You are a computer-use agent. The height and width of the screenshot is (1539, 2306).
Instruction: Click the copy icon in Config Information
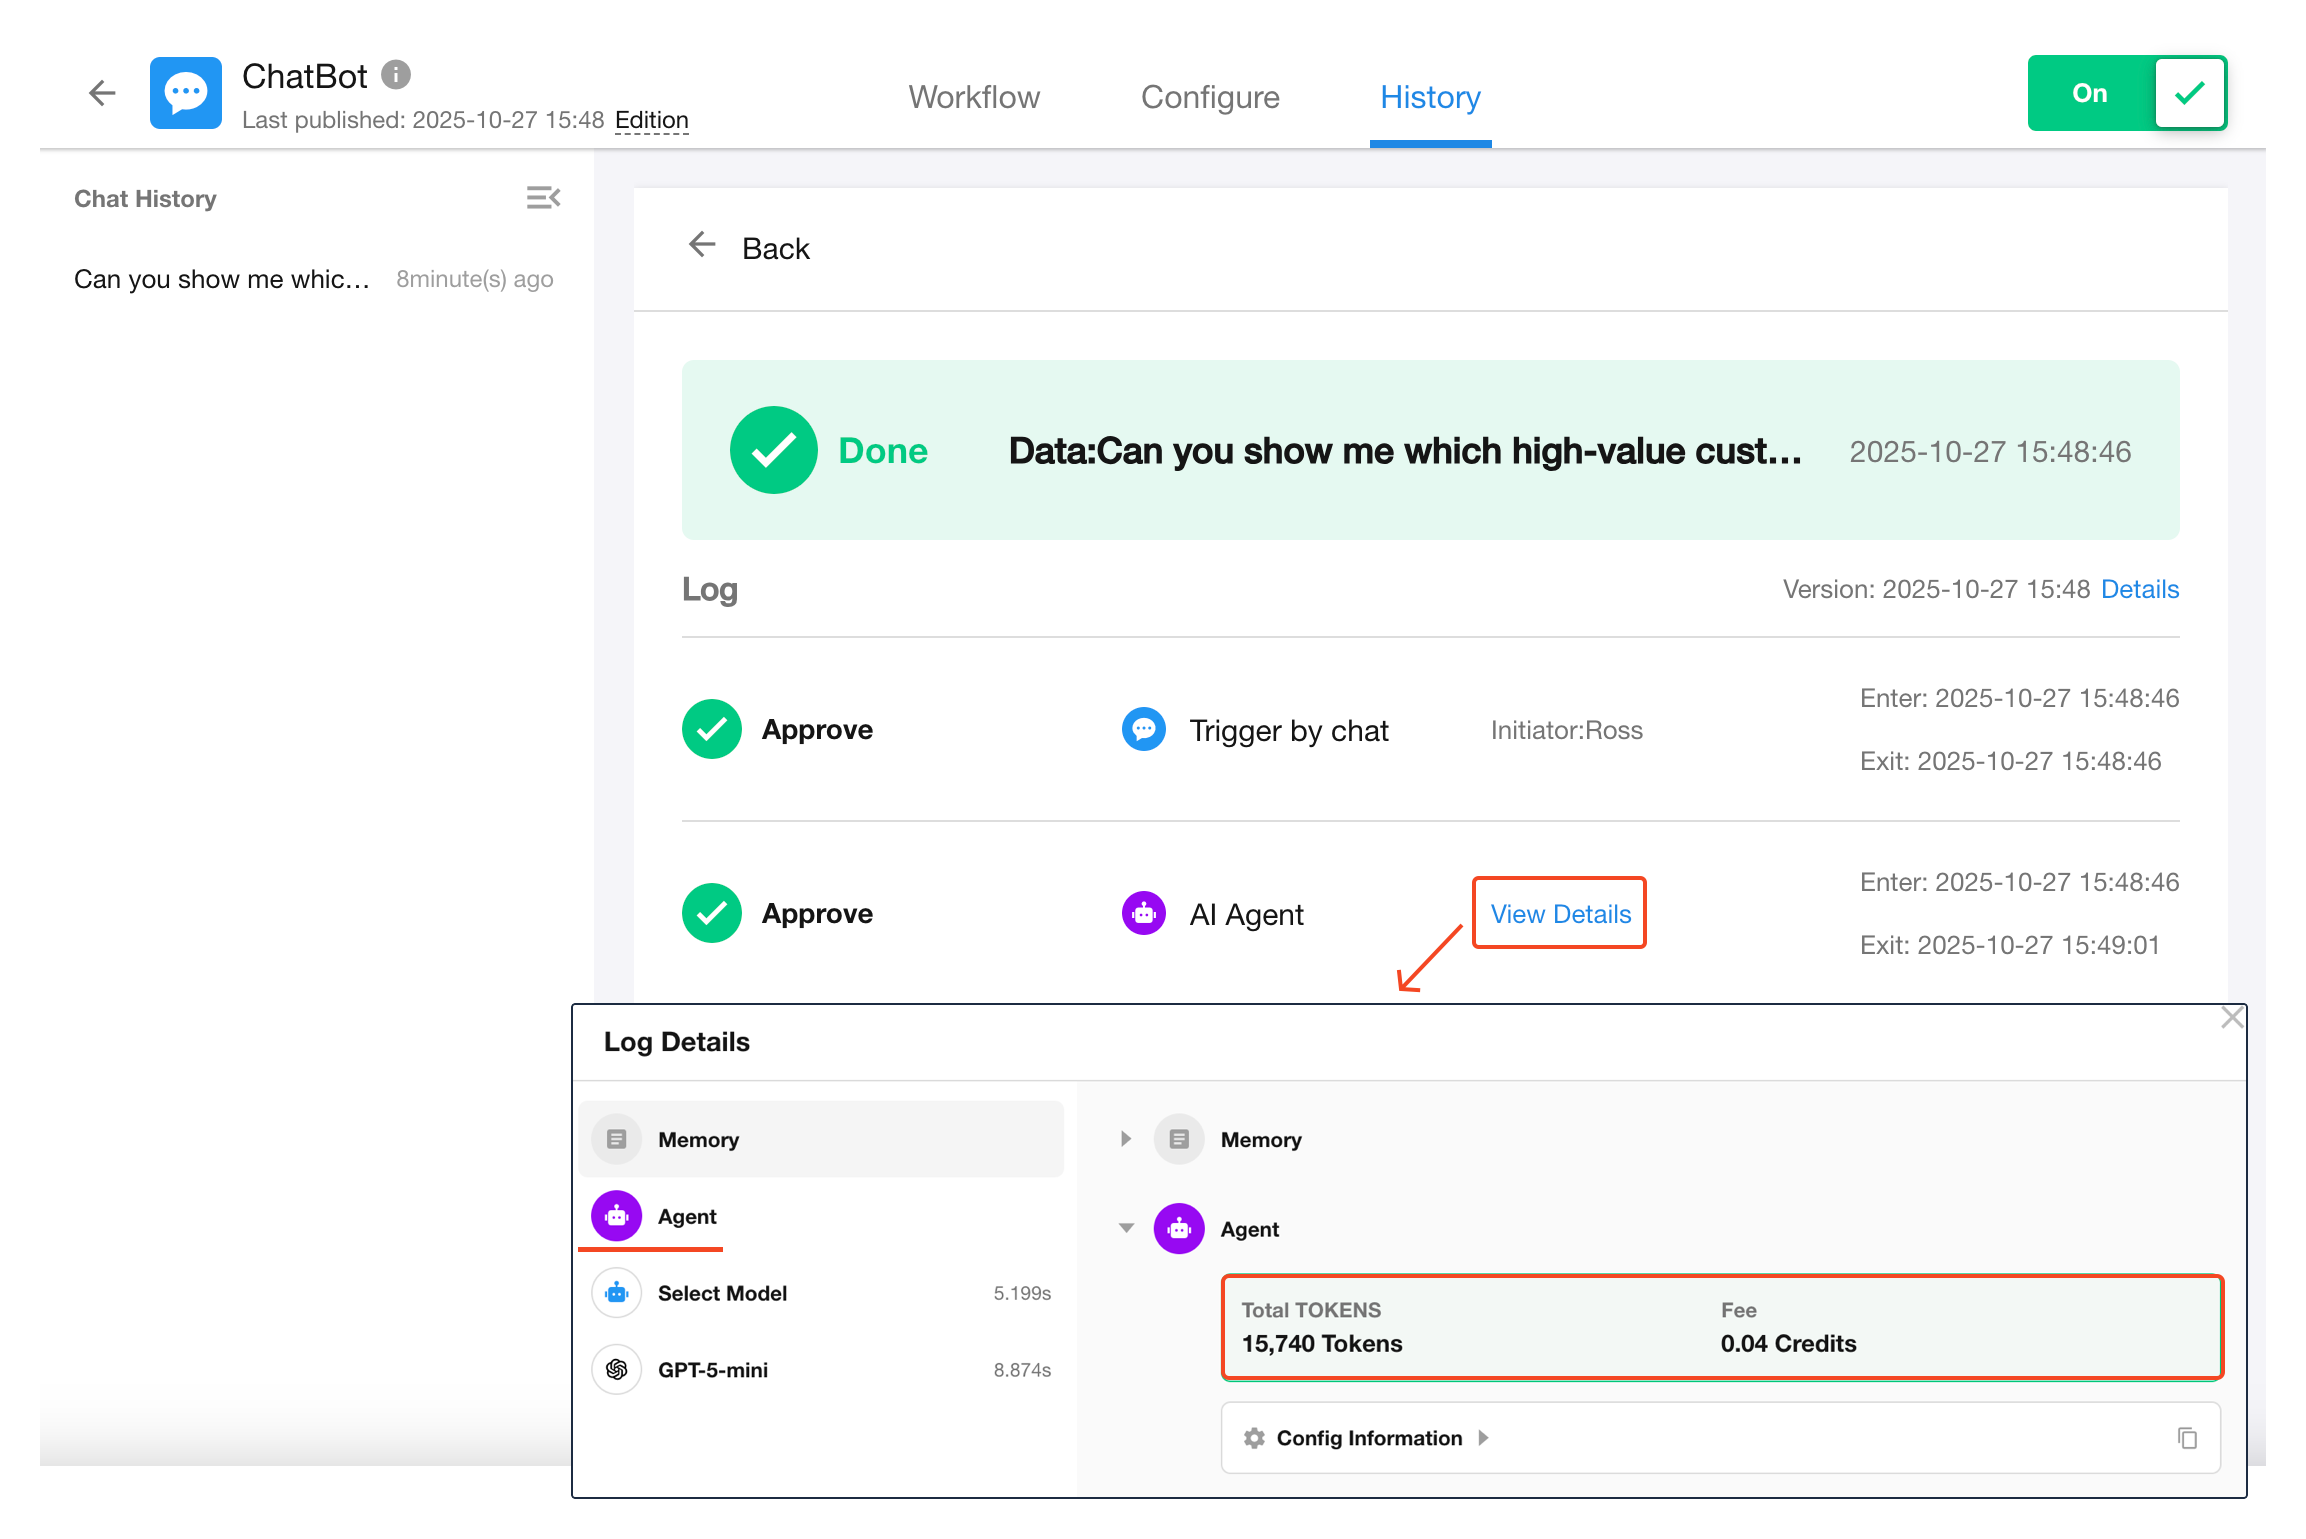pyautogui.click(x=2187, y=1438)
